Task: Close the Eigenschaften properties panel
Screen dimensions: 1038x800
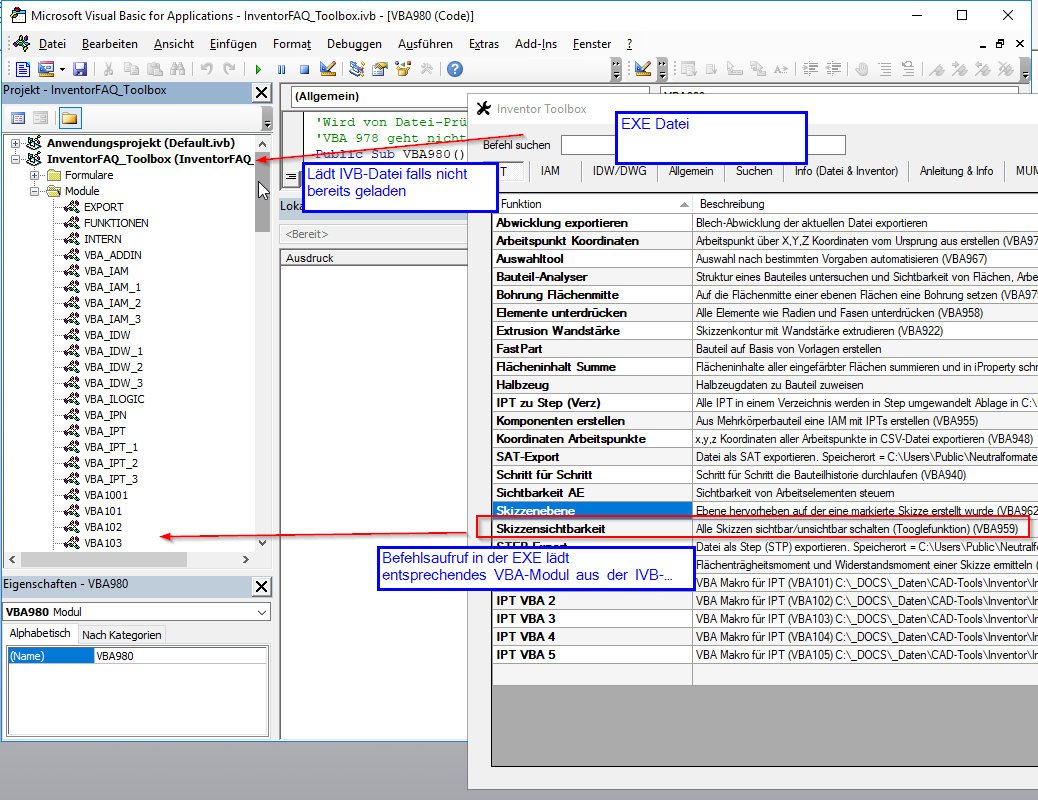Action: point(261,587)
